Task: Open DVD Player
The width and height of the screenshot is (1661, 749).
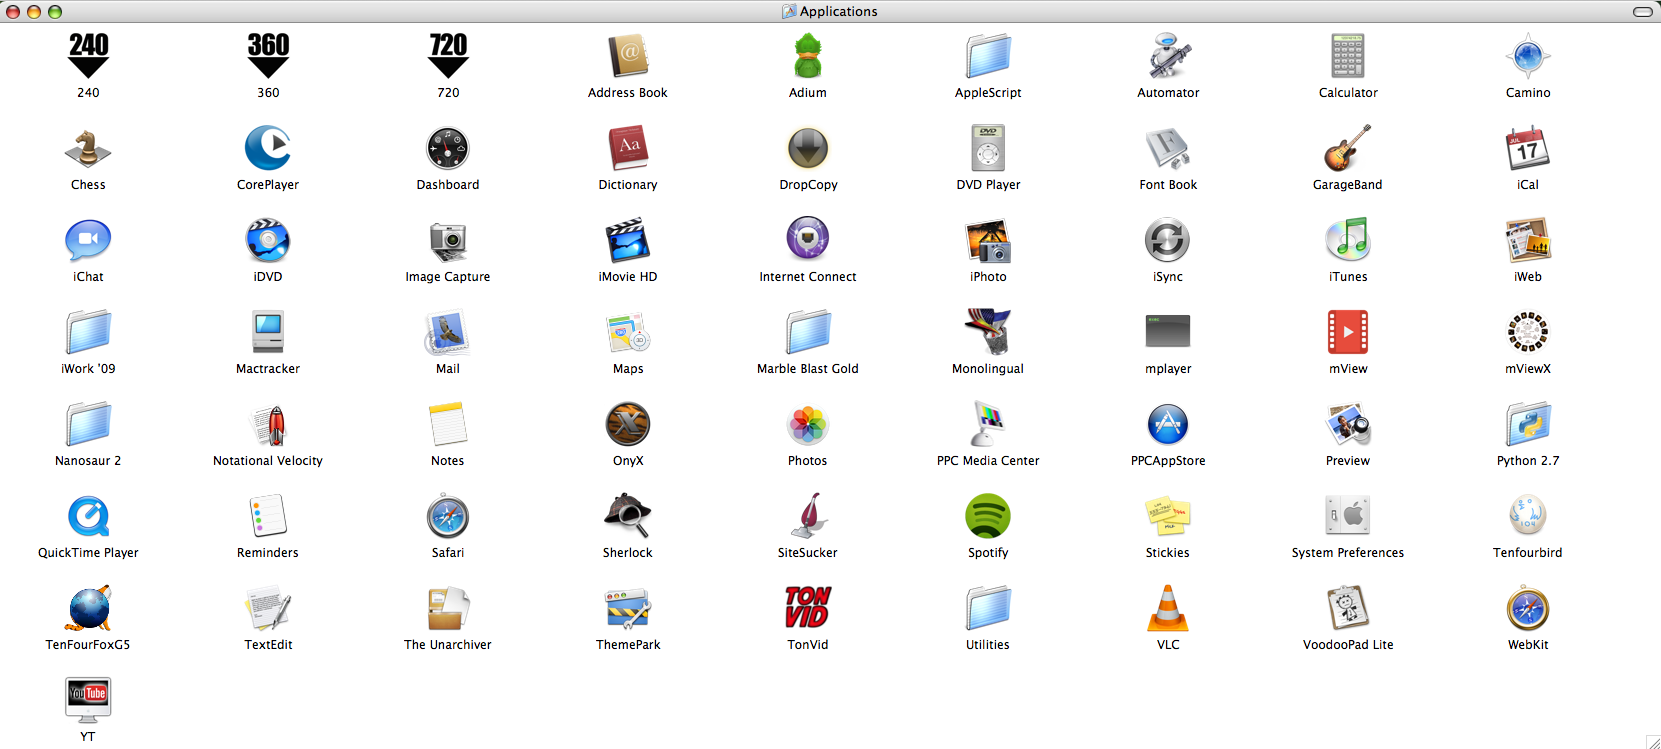Action: pos(988,148)
